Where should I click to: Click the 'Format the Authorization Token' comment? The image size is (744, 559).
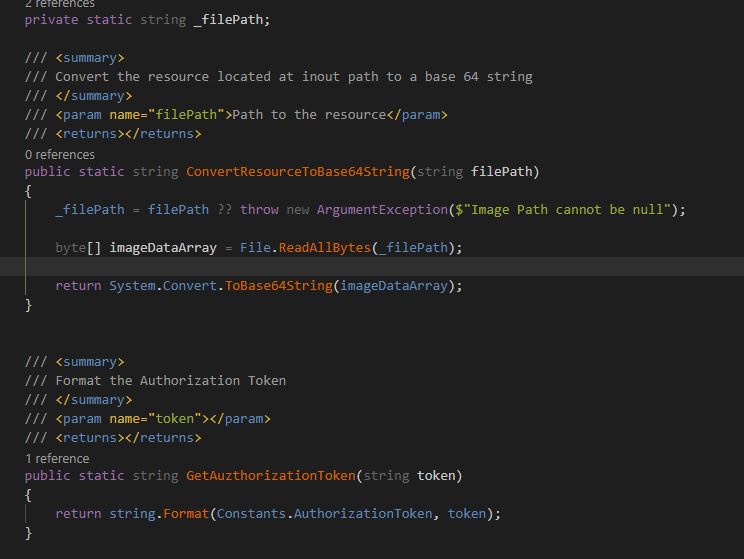click(x=170, y=381)
